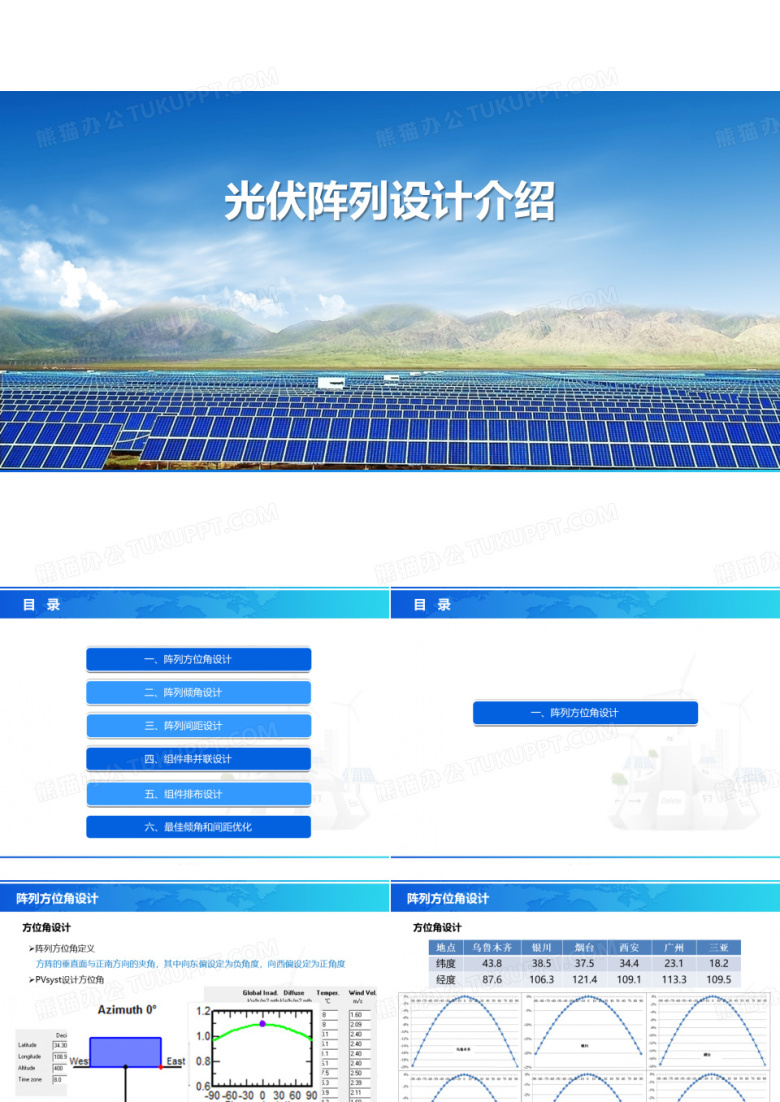Click the lone 一、阵列方位角设计 button on right slide
This screenshot has height=1102, width=780.
tap(585, 713)
